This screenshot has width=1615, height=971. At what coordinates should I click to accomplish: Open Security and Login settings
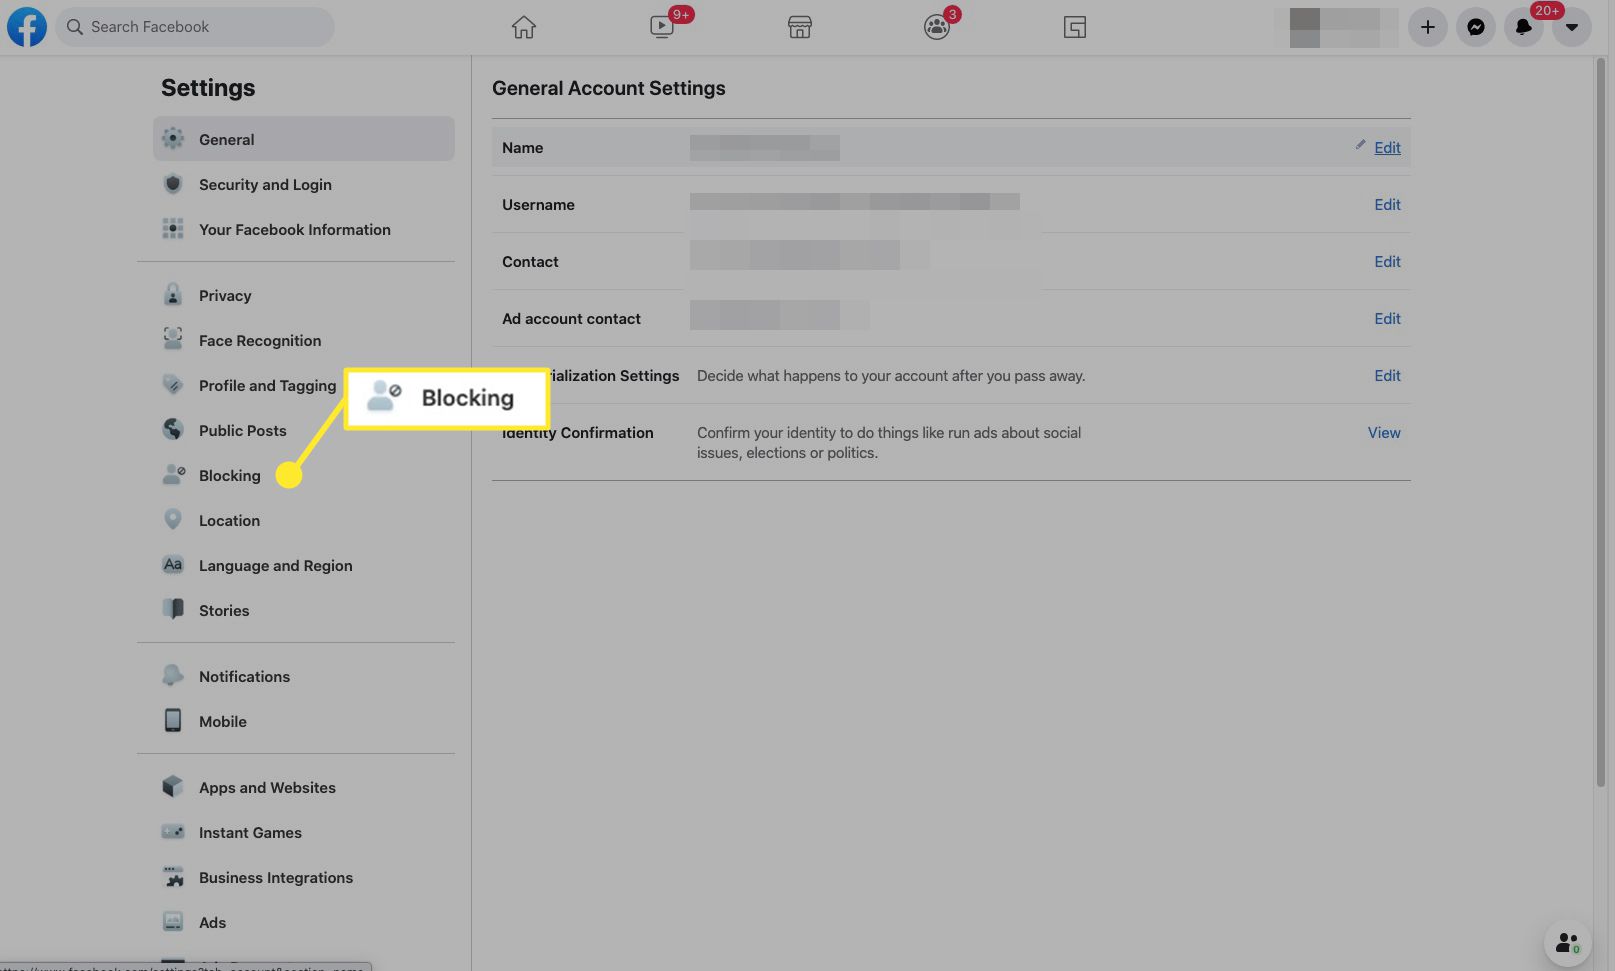(x=304, y=184)
